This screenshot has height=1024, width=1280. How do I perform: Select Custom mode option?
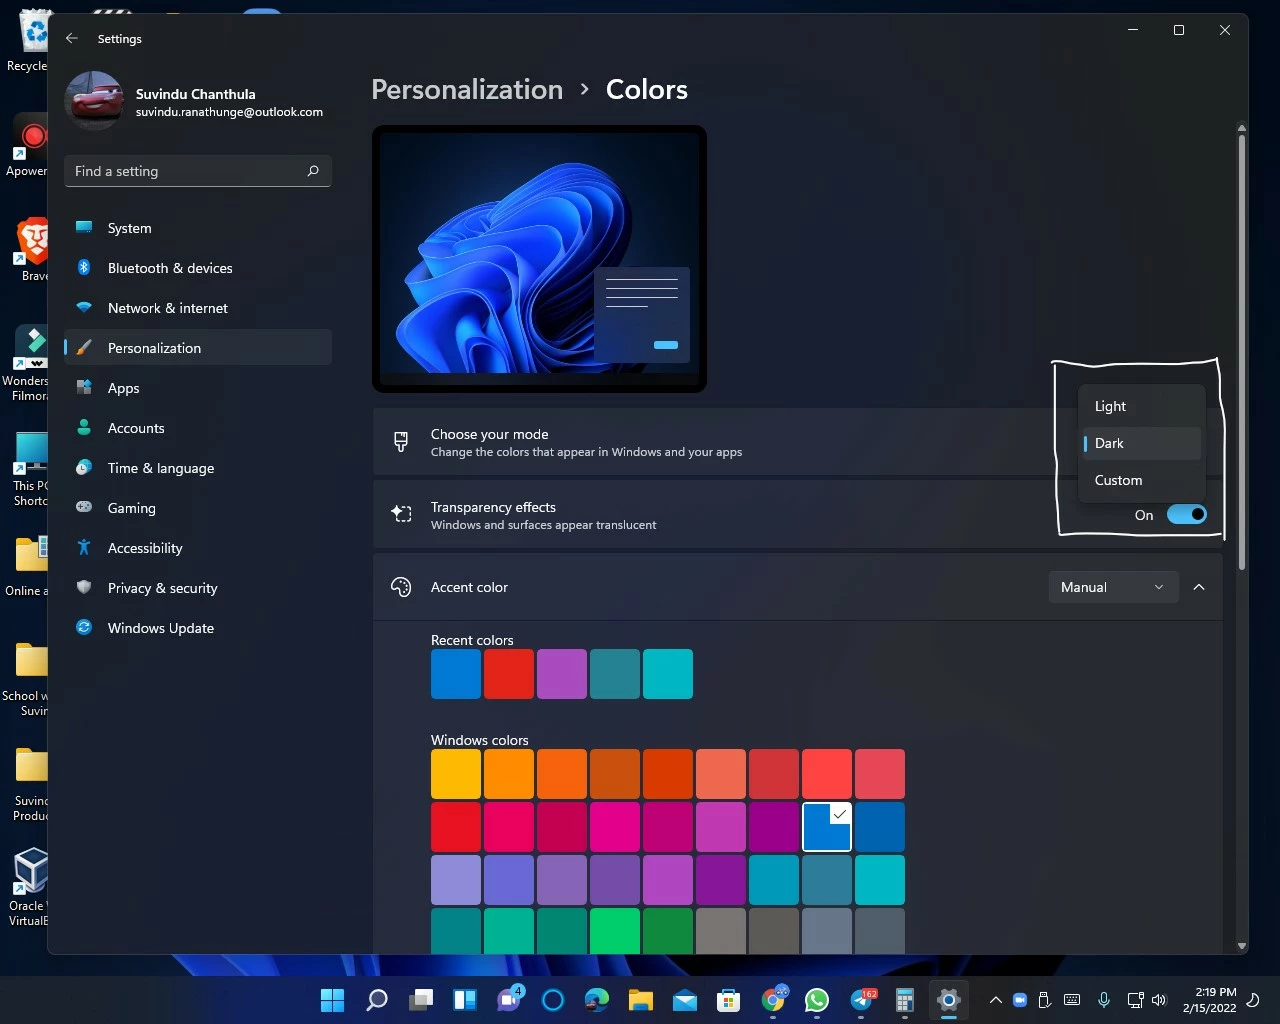click(1141, 480)
